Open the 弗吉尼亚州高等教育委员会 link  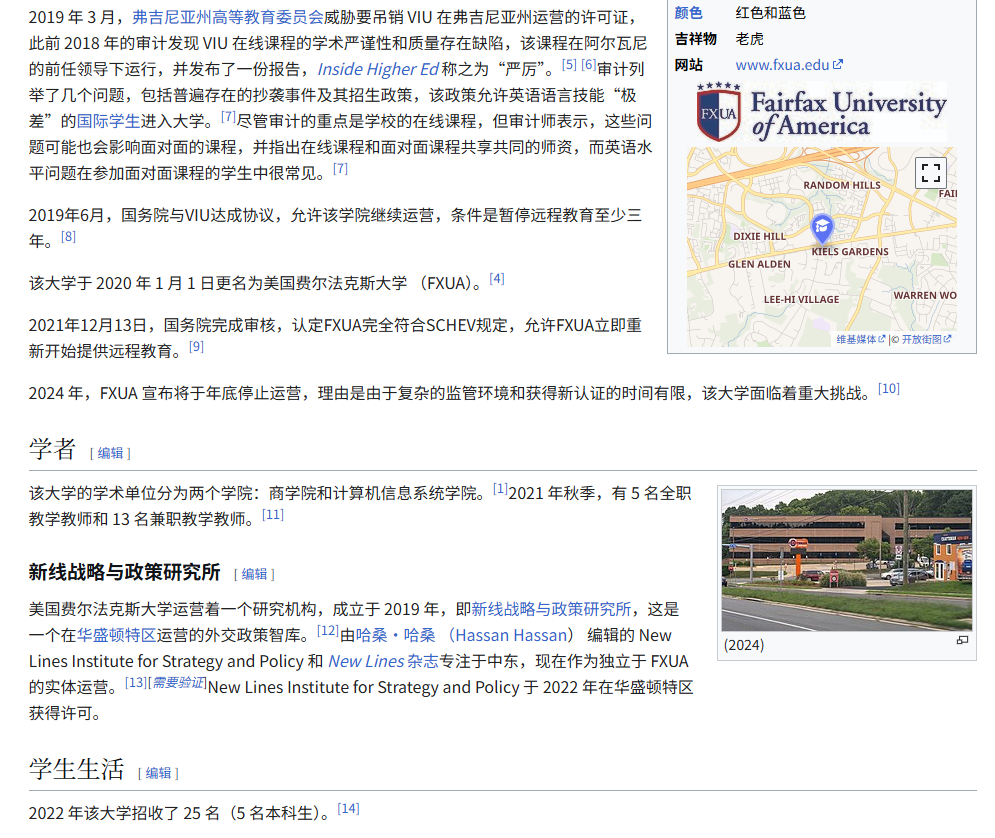point(228,17)
